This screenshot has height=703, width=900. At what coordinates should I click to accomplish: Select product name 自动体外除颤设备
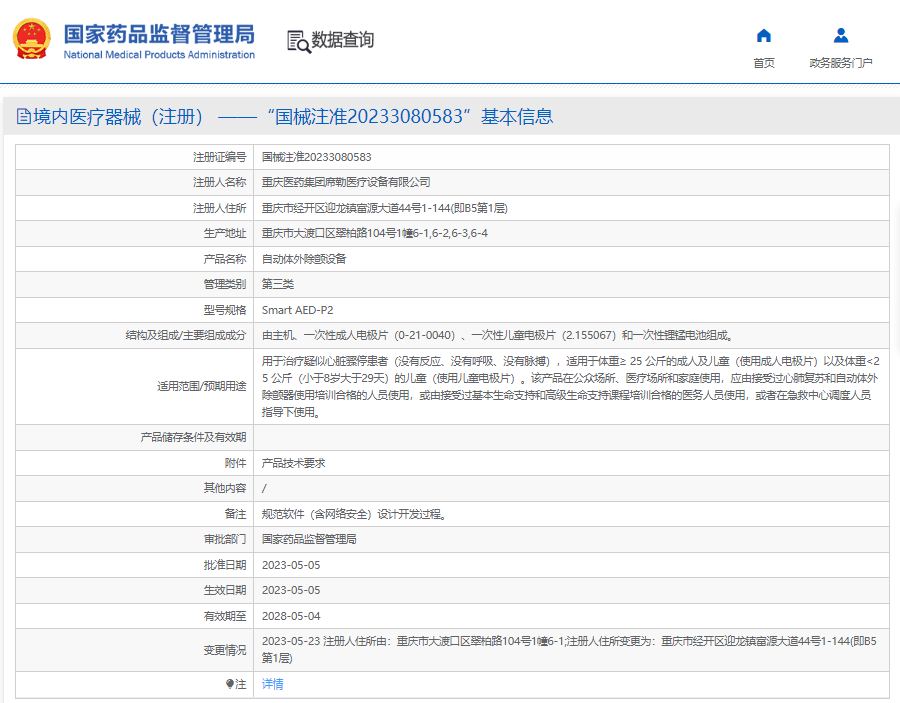point(304,259)
